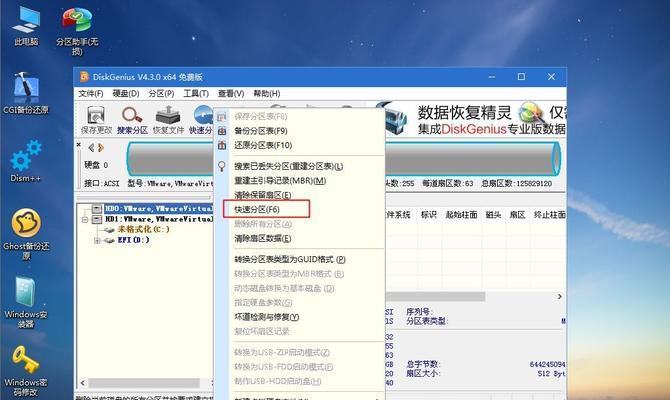
Task: Click the 扇区大小 label
Action: (423, 374)
